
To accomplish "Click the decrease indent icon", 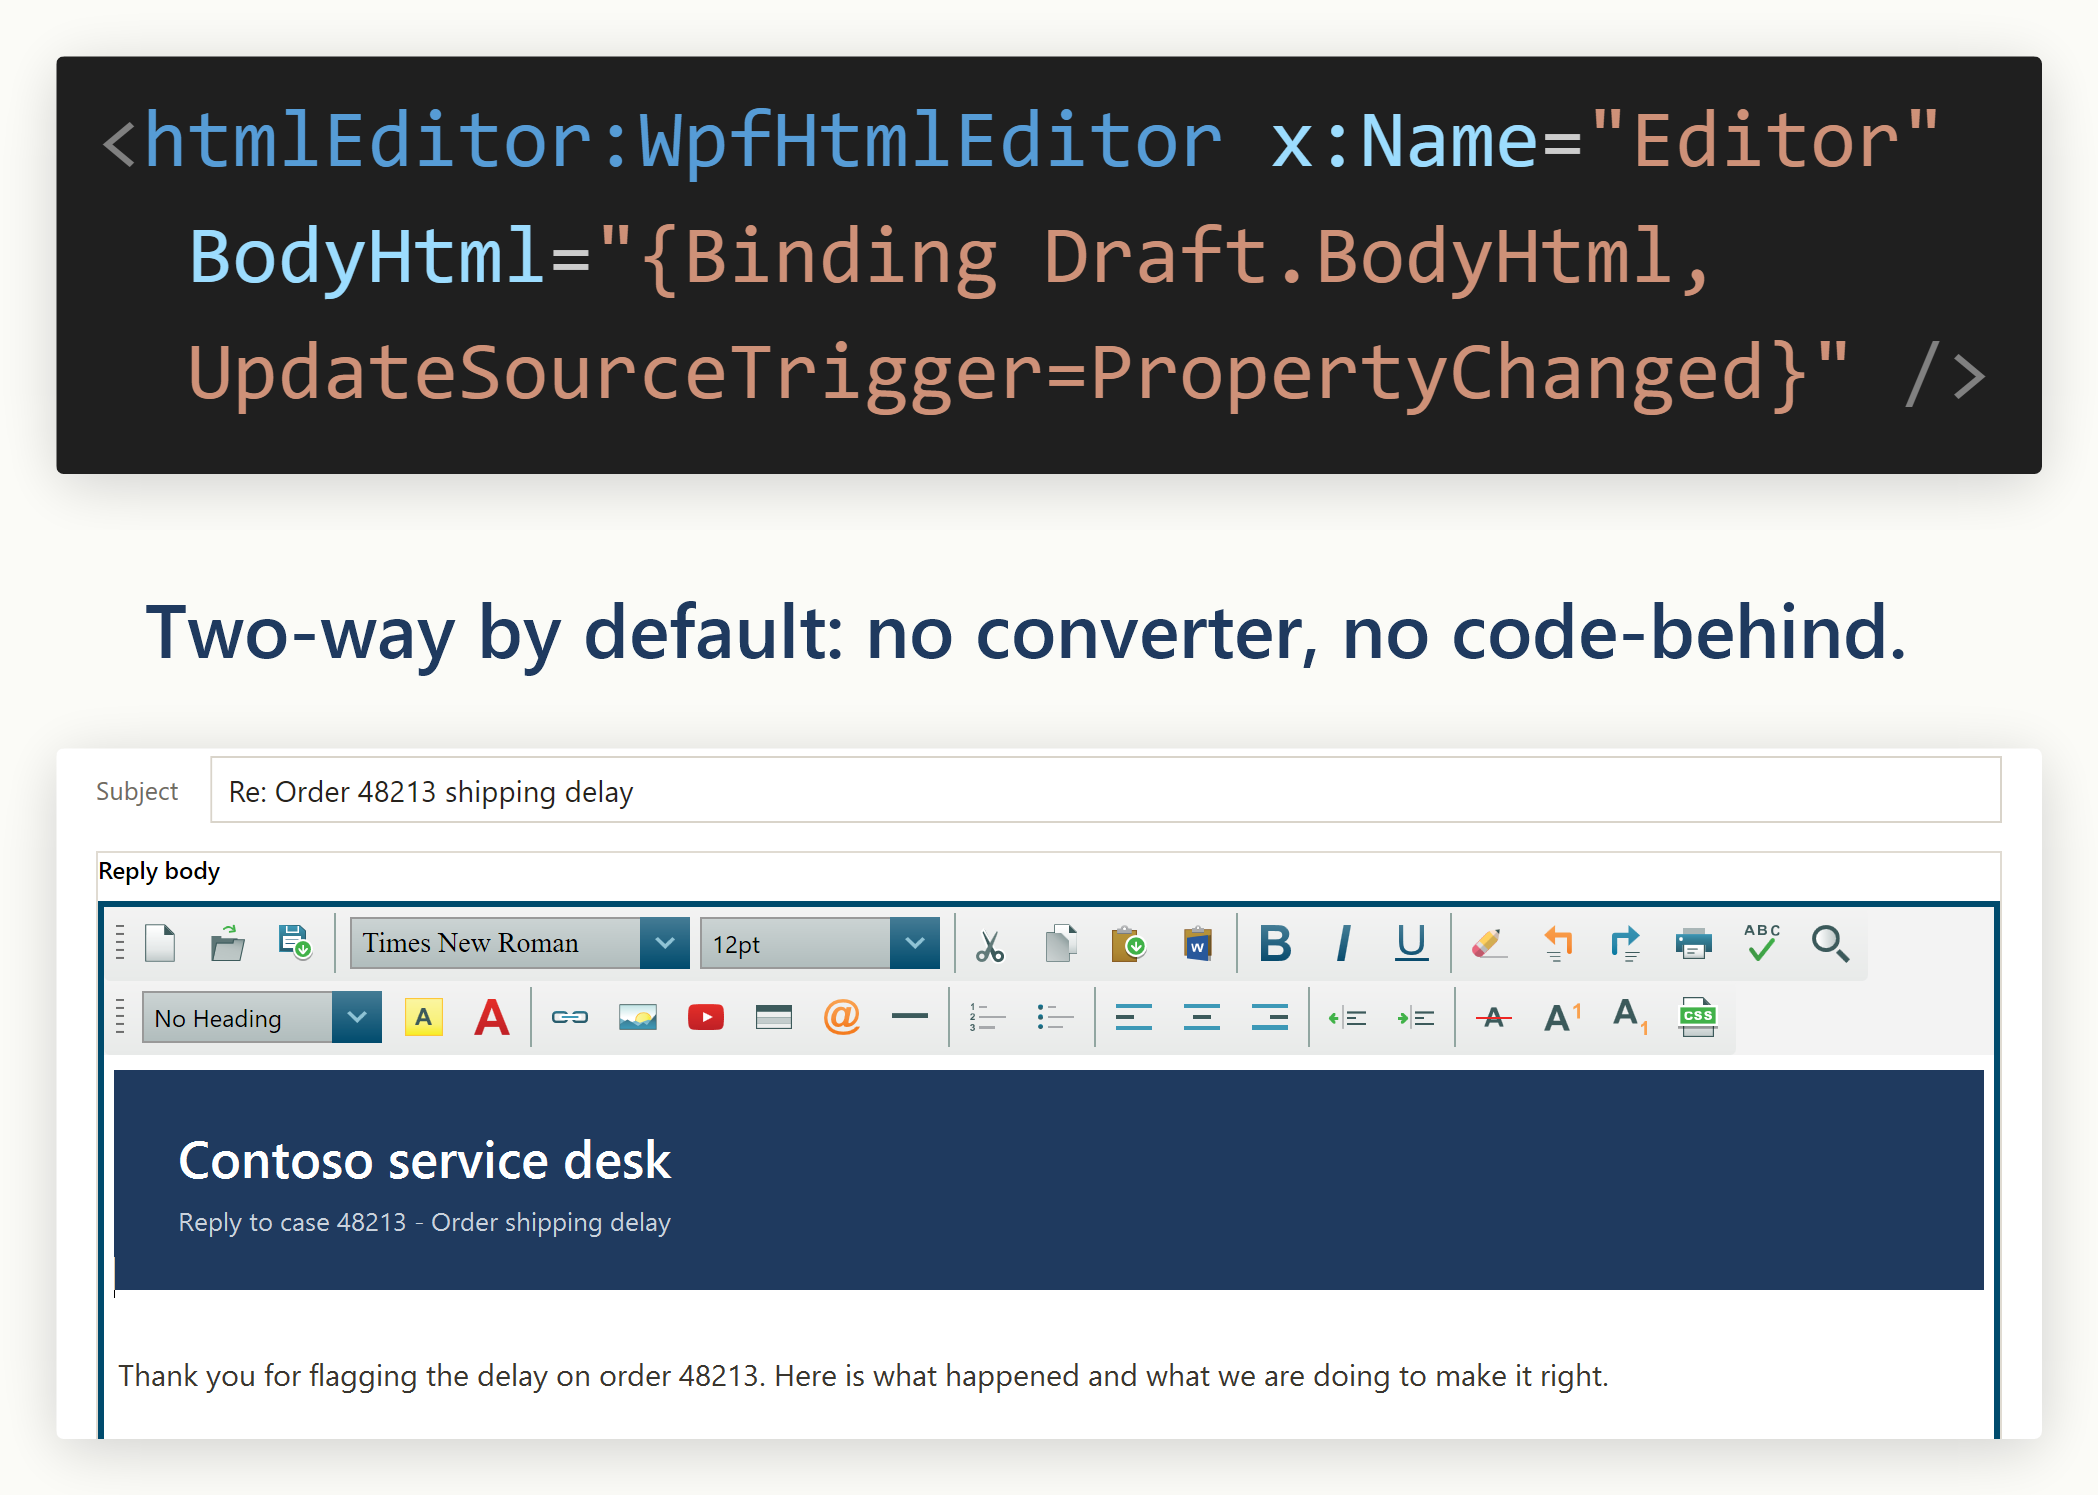I will [x=1347, y=1017].
